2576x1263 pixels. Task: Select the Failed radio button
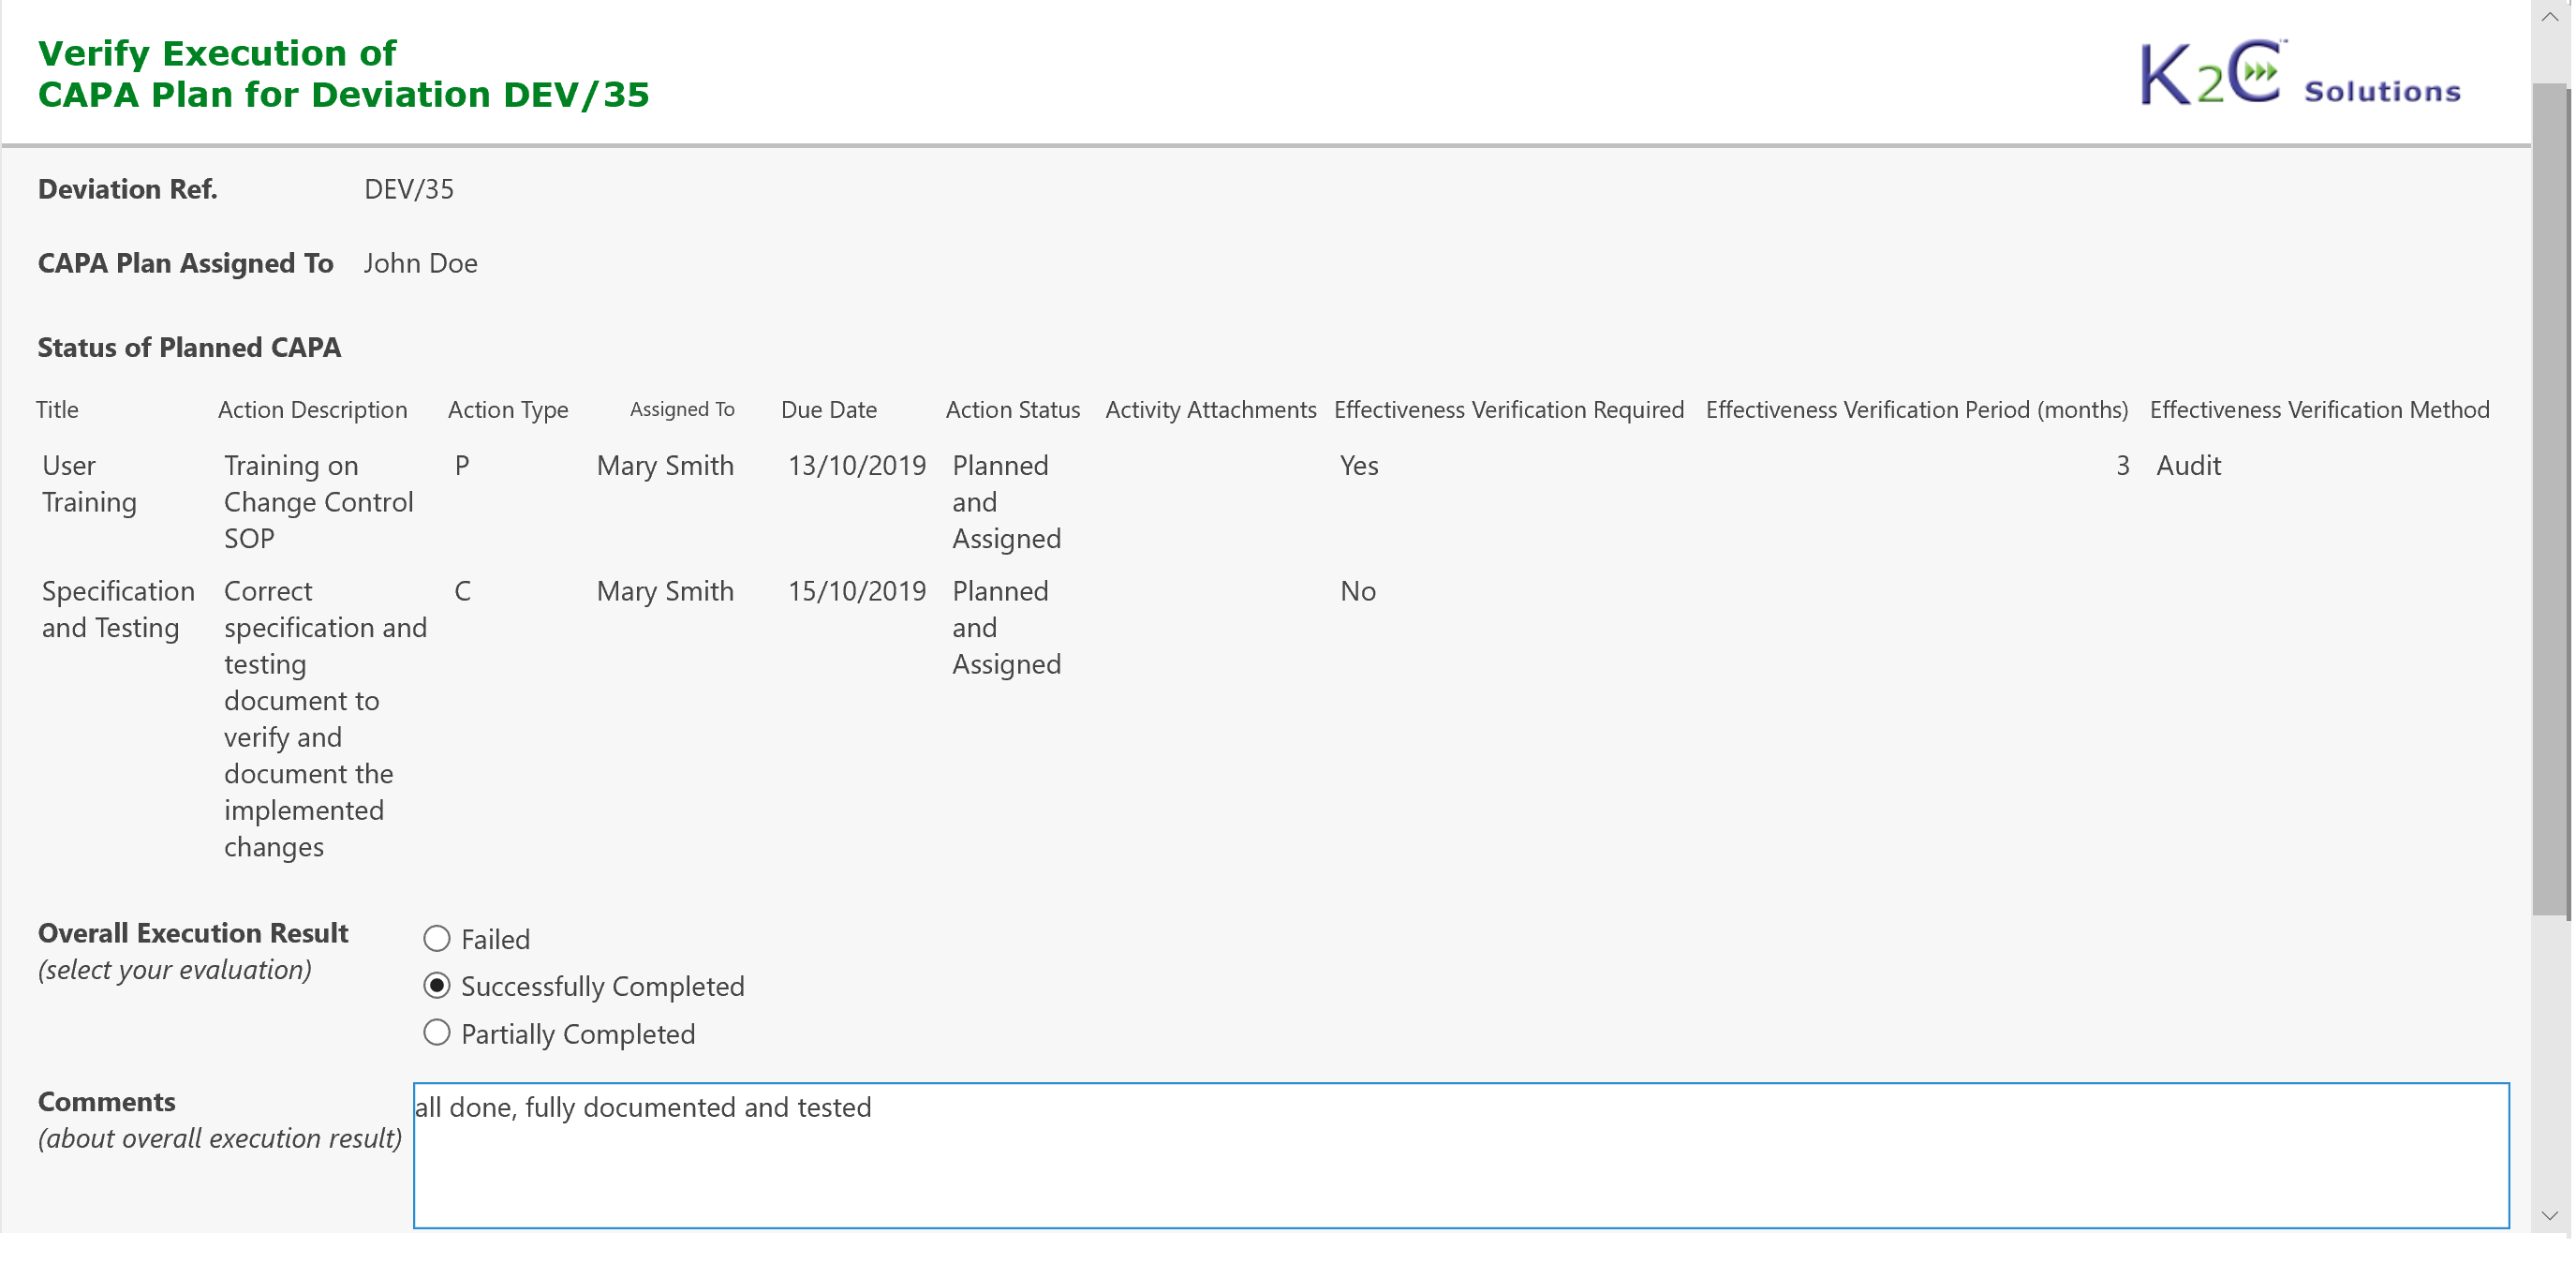[x=437, y=939]
